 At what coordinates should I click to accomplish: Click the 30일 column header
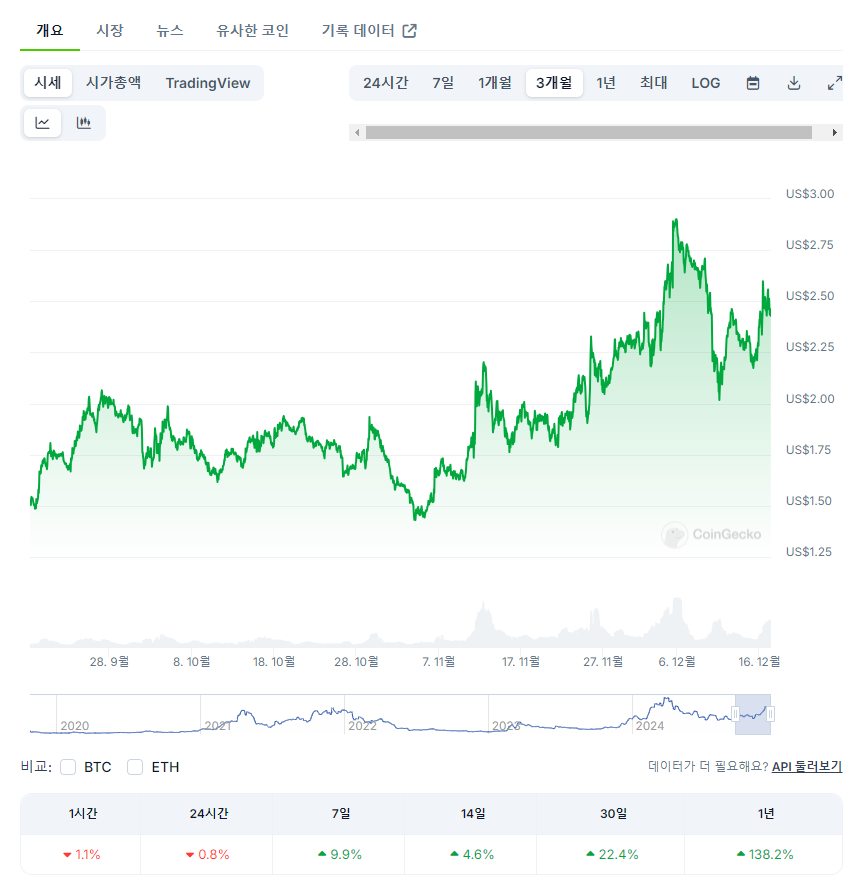(613, 814)
